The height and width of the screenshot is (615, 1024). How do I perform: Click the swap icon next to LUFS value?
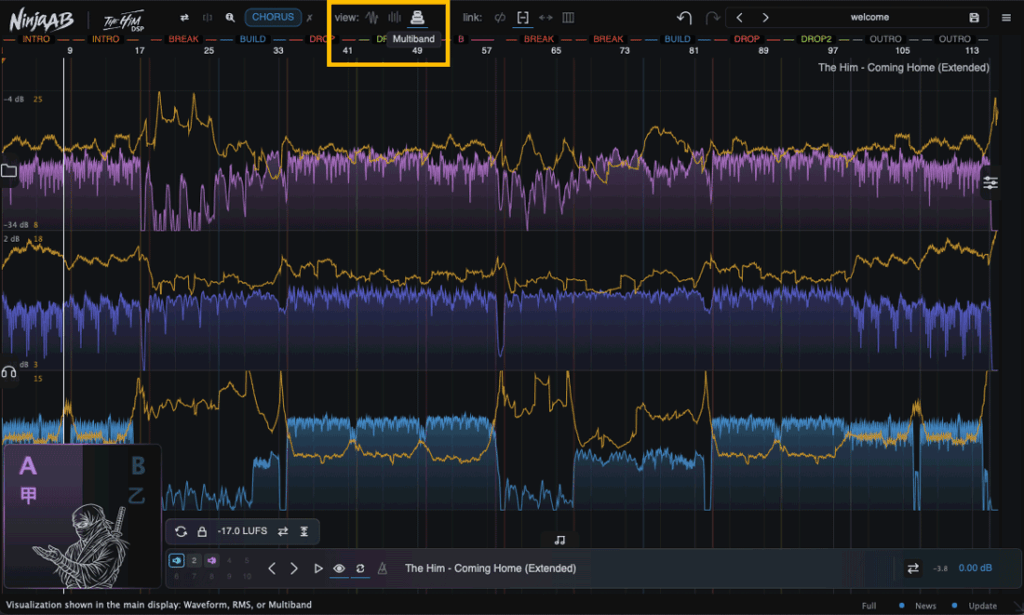pos(283,531)
